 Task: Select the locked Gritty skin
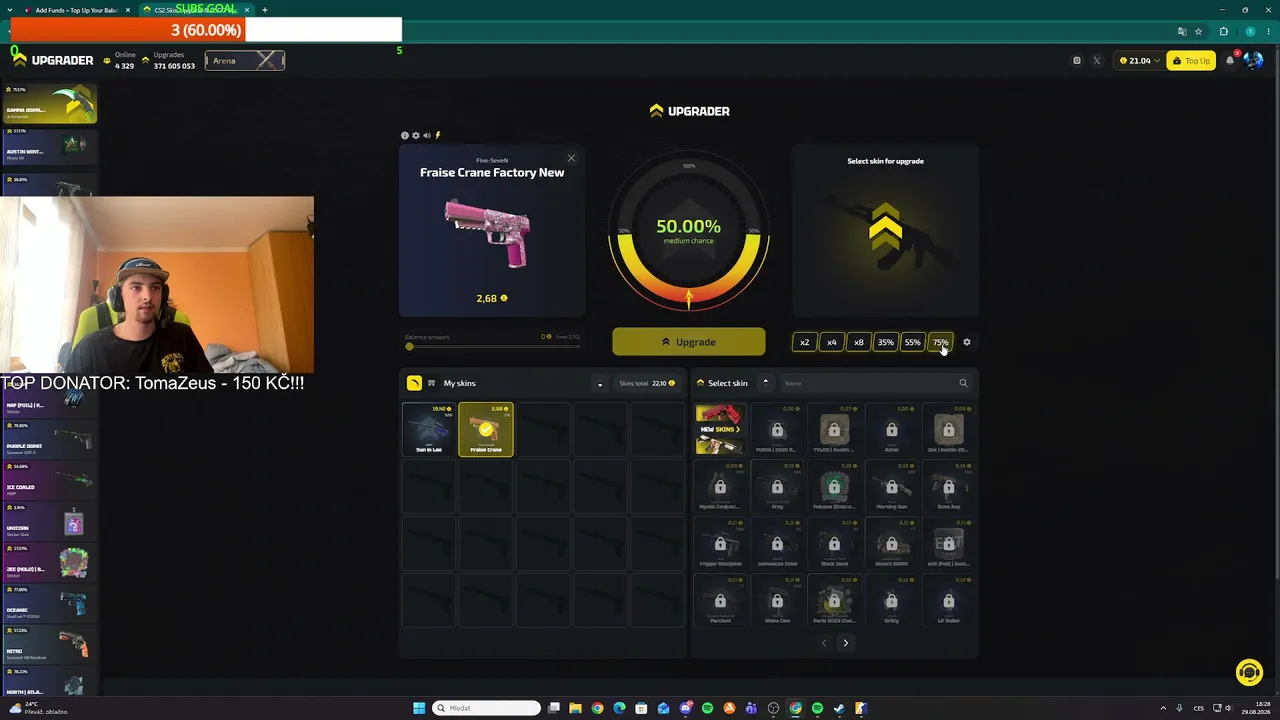[891, 601]
